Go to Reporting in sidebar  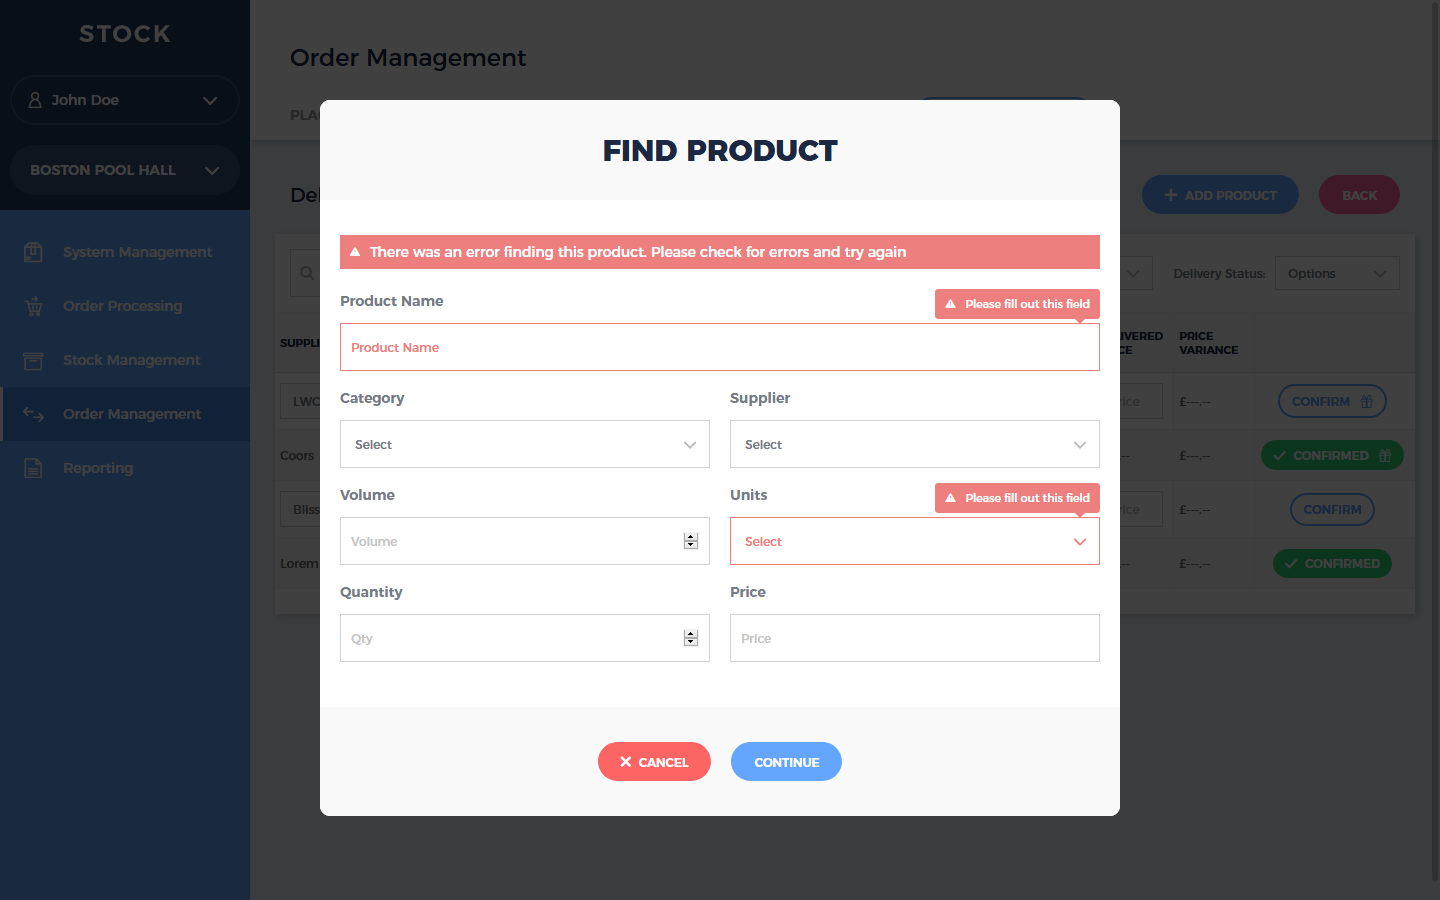click(98, 468)
